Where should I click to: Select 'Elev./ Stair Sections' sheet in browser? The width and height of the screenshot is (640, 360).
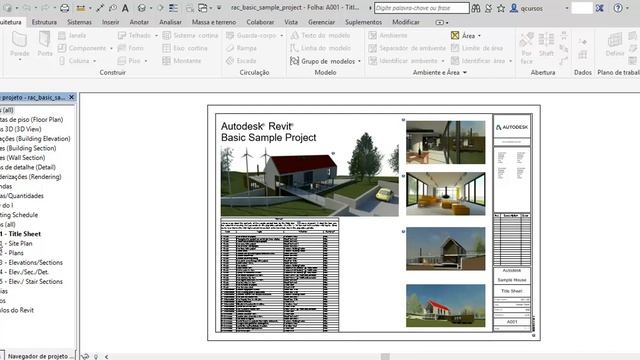click(36, 282)
